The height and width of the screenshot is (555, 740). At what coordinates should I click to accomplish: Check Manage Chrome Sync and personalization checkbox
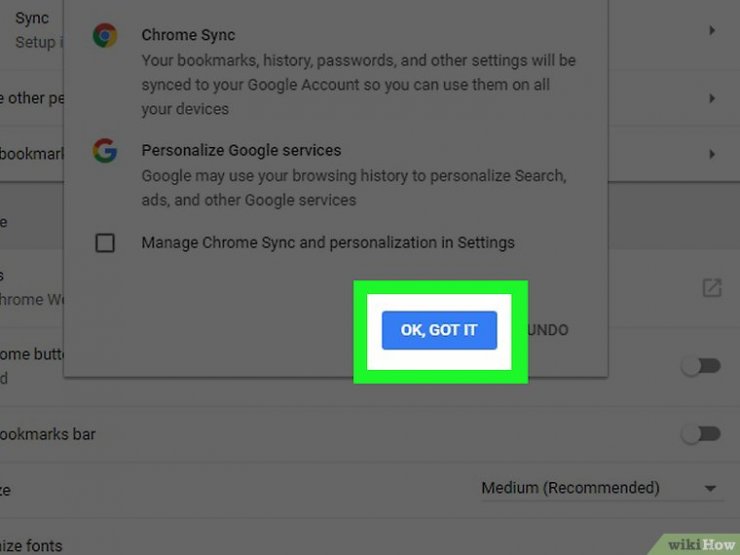click(x=105, y=243)
